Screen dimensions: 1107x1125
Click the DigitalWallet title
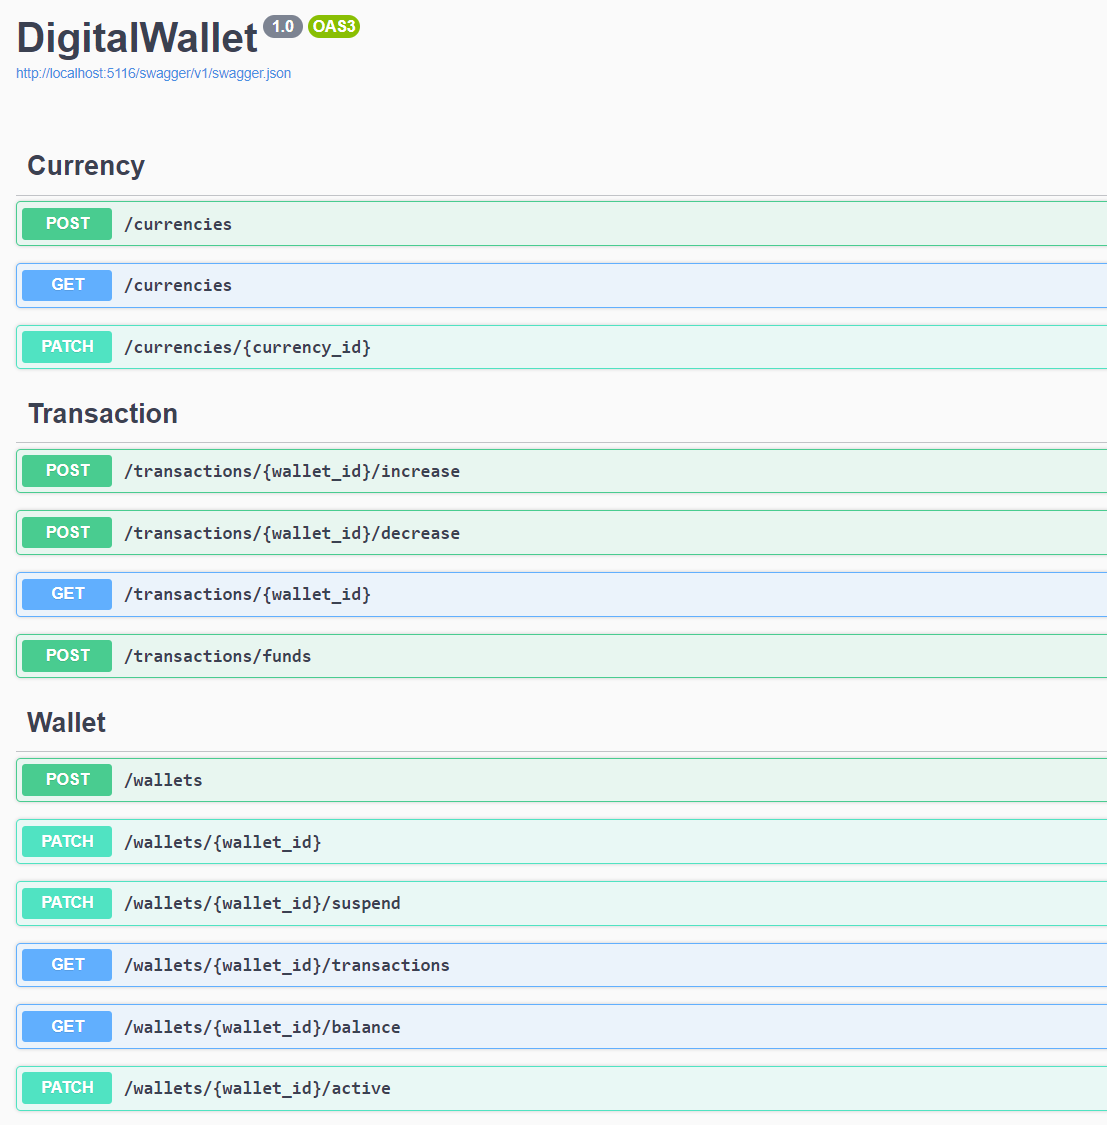137,37
